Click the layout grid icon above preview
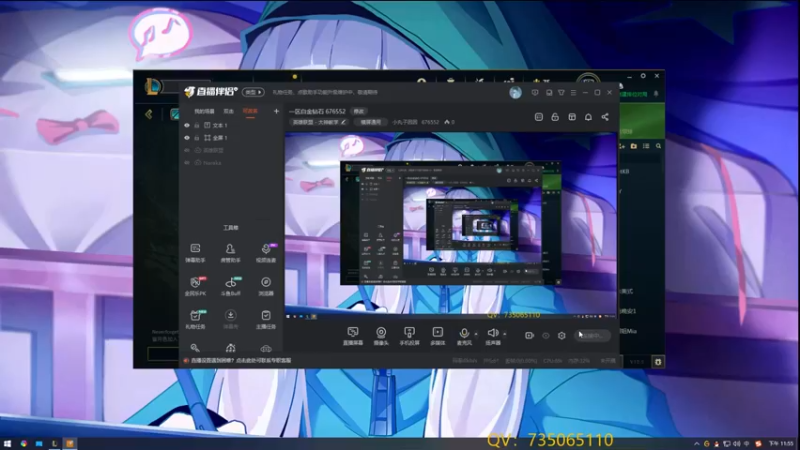The width and height of the screenshot is (800, 450). point(572,117)
